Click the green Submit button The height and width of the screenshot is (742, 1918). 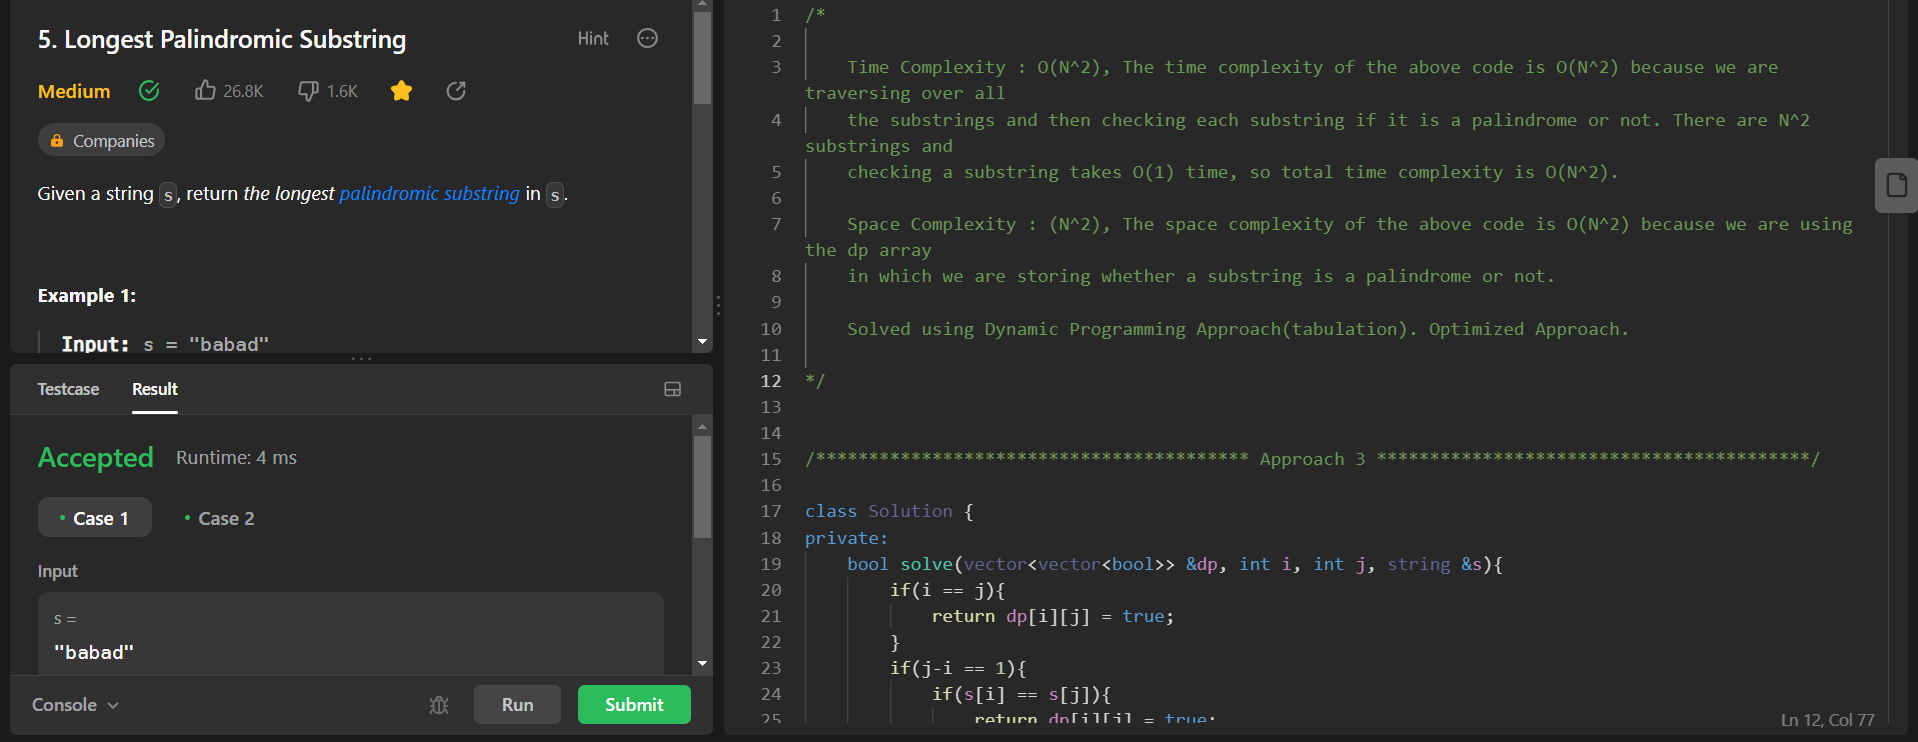point(634,705)
